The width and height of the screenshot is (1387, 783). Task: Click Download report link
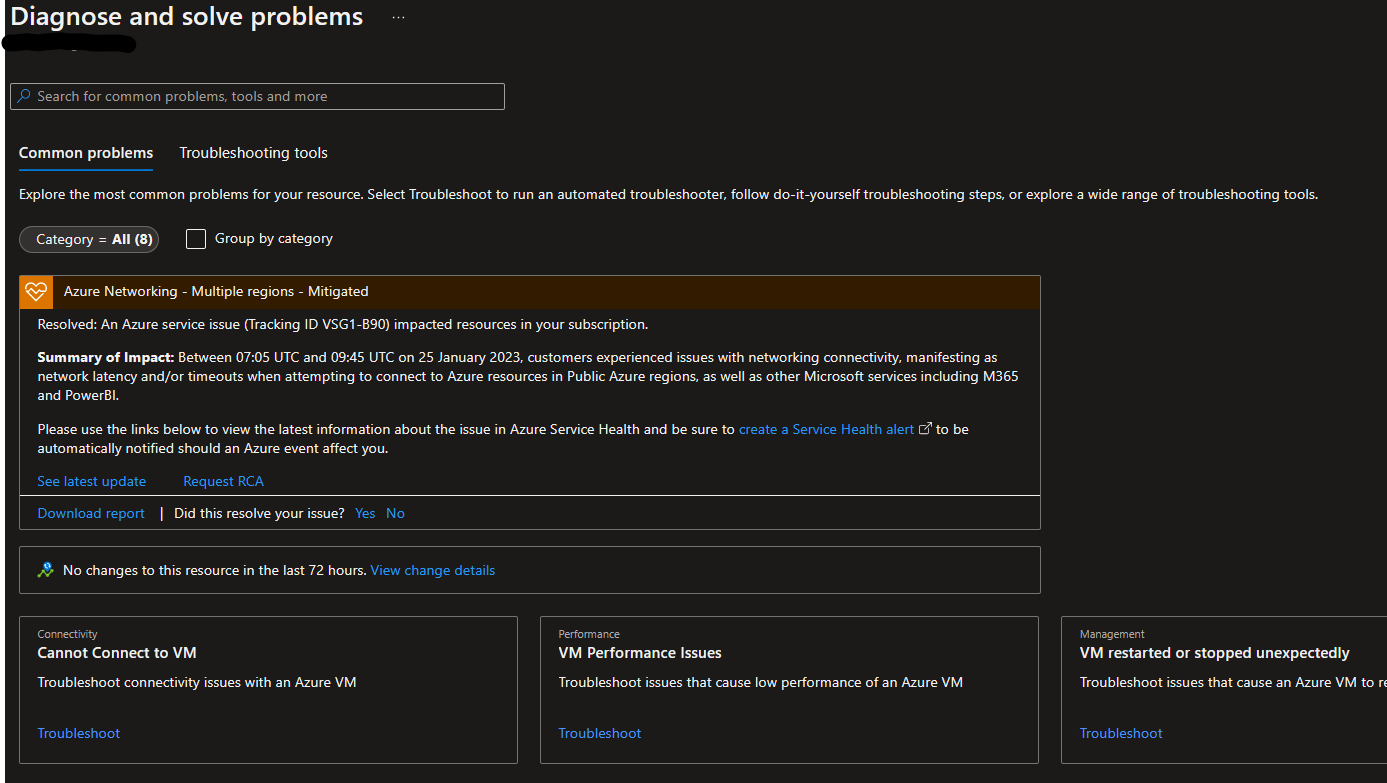(x=91, y=513)
